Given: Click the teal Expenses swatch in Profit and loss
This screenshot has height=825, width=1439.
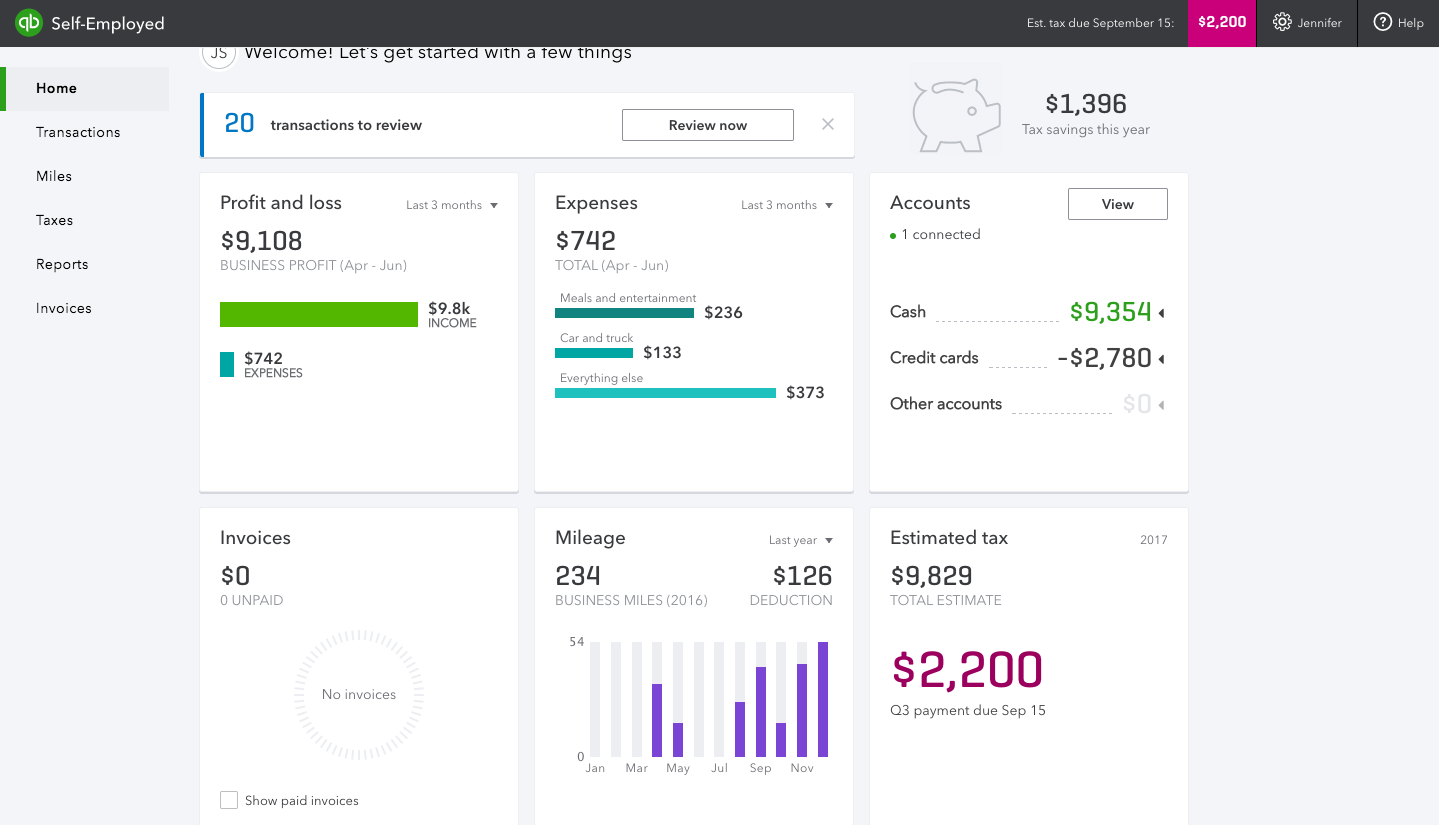Looking at the screenshot, I should (227, 364).
